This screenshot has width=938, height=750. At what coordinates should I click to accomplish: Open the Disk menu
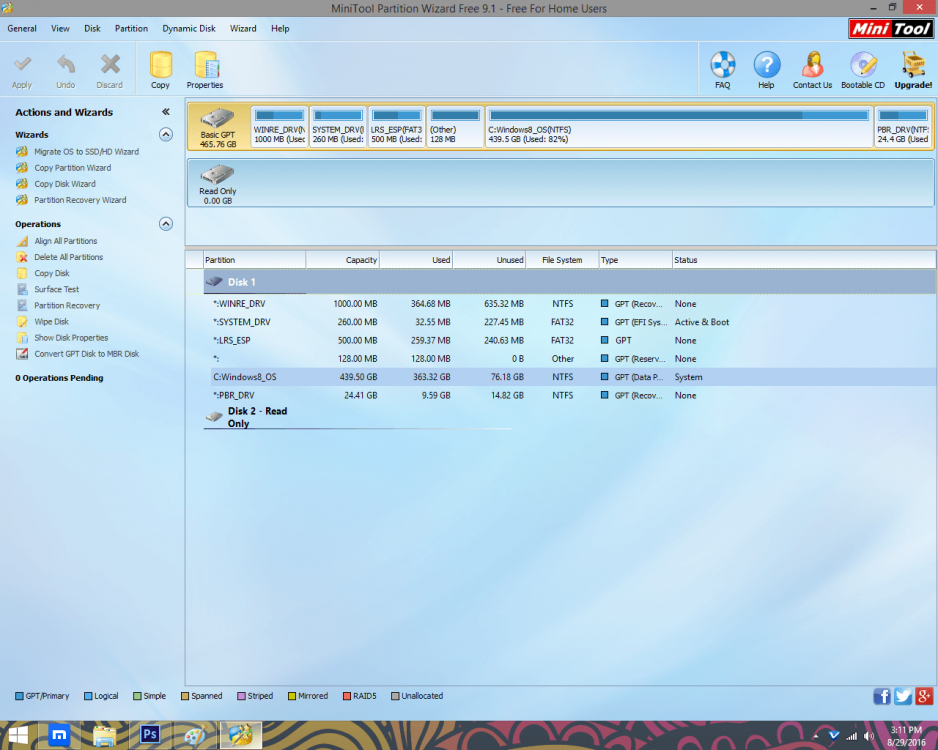click(92, 28)
